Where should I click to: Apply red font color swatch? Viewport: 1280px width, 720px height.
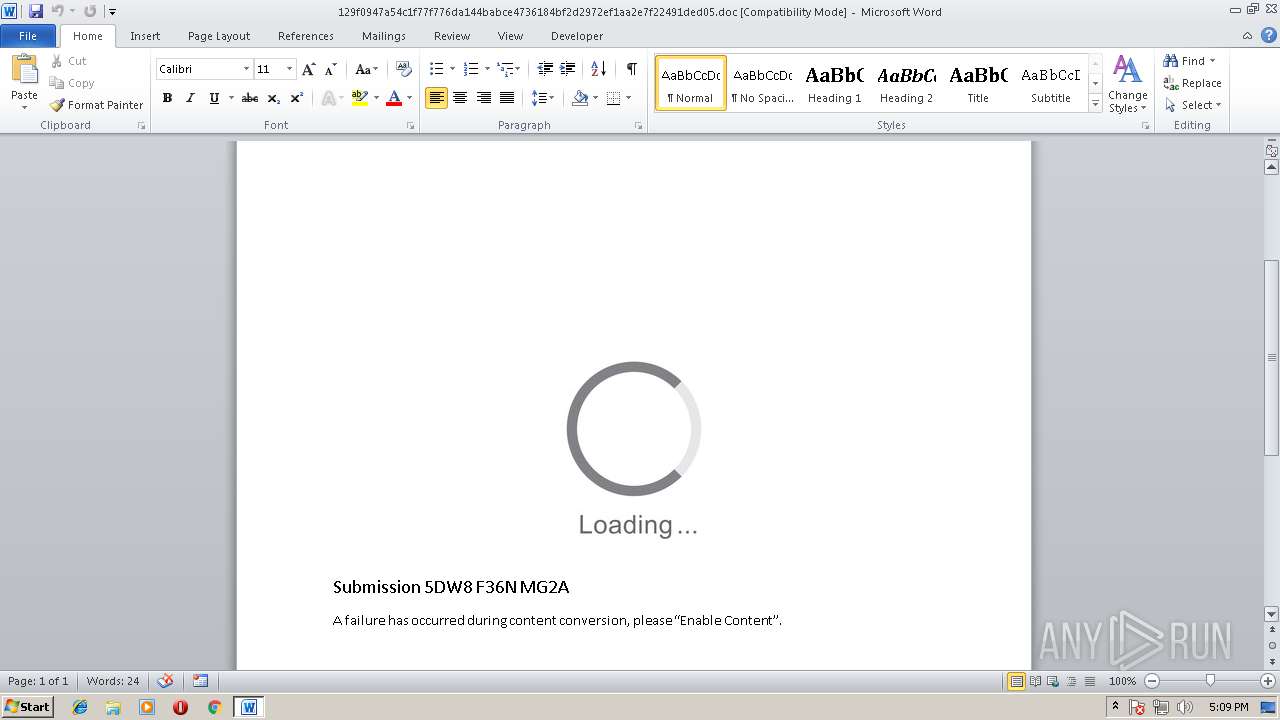click(x=394, y=98)
